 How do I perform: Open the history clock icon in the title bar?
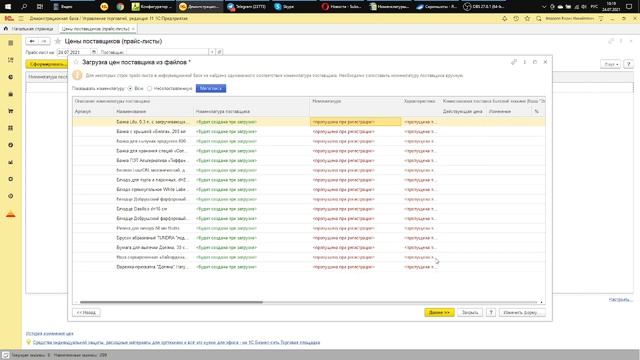click(x=516, y=19)
